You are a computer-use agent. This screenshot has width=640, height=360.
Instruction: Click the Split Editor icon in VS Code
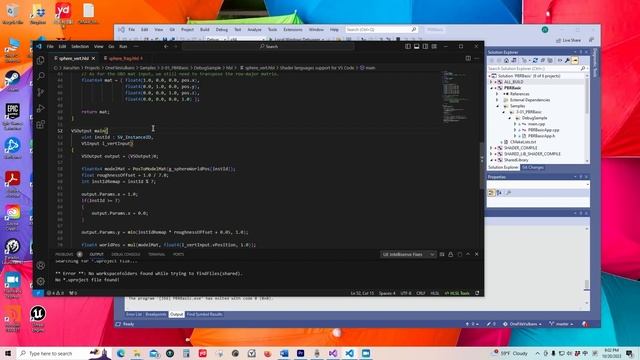tap(468, 58)
